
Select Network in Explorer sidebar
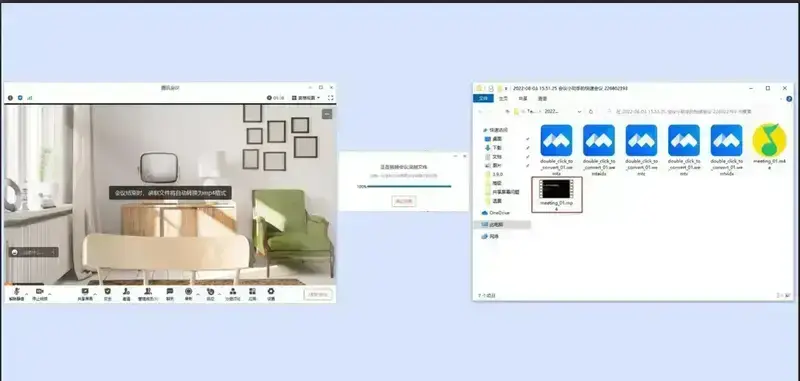click(x=490, y=237)
